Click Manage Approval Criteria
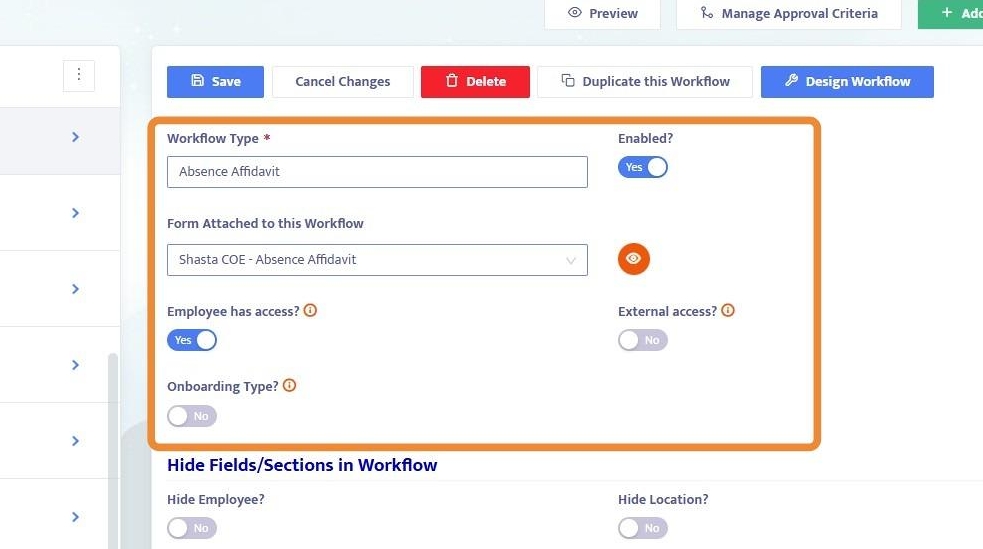Image resolution: width=983 pixels, height=549 pixels. [788, 14]
